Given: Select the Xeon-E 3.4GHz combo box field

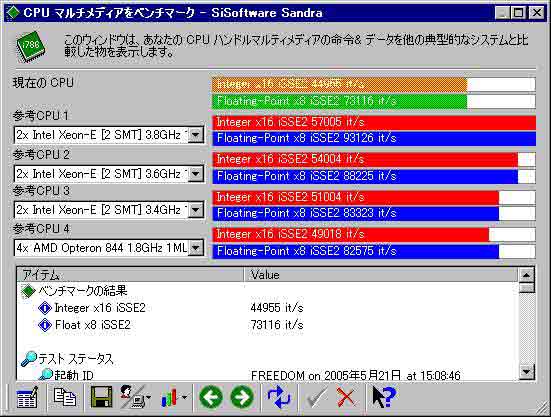Looking at the screenshot, I should [109, 210].
